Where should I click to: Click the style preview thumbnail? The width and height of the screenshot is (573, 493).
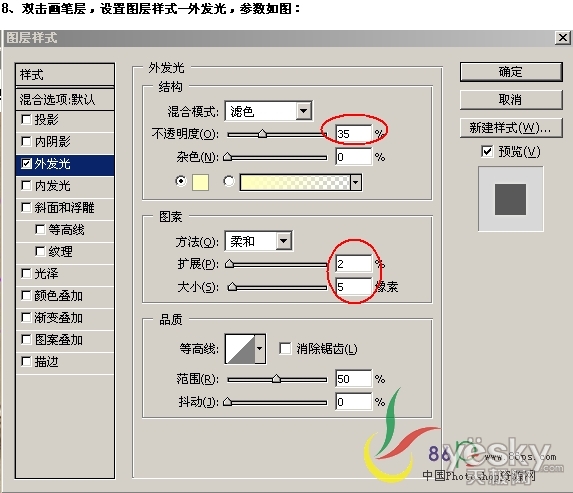coord(511,199)
